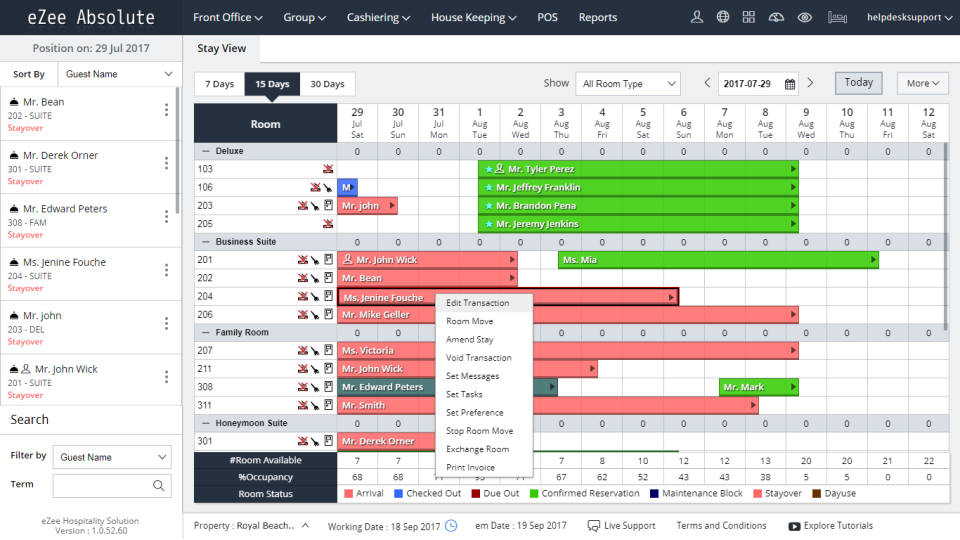The height and width of the screenshot is (540, 960).
Task: Open the grid apps icon in header
Action: coord(749,17)
